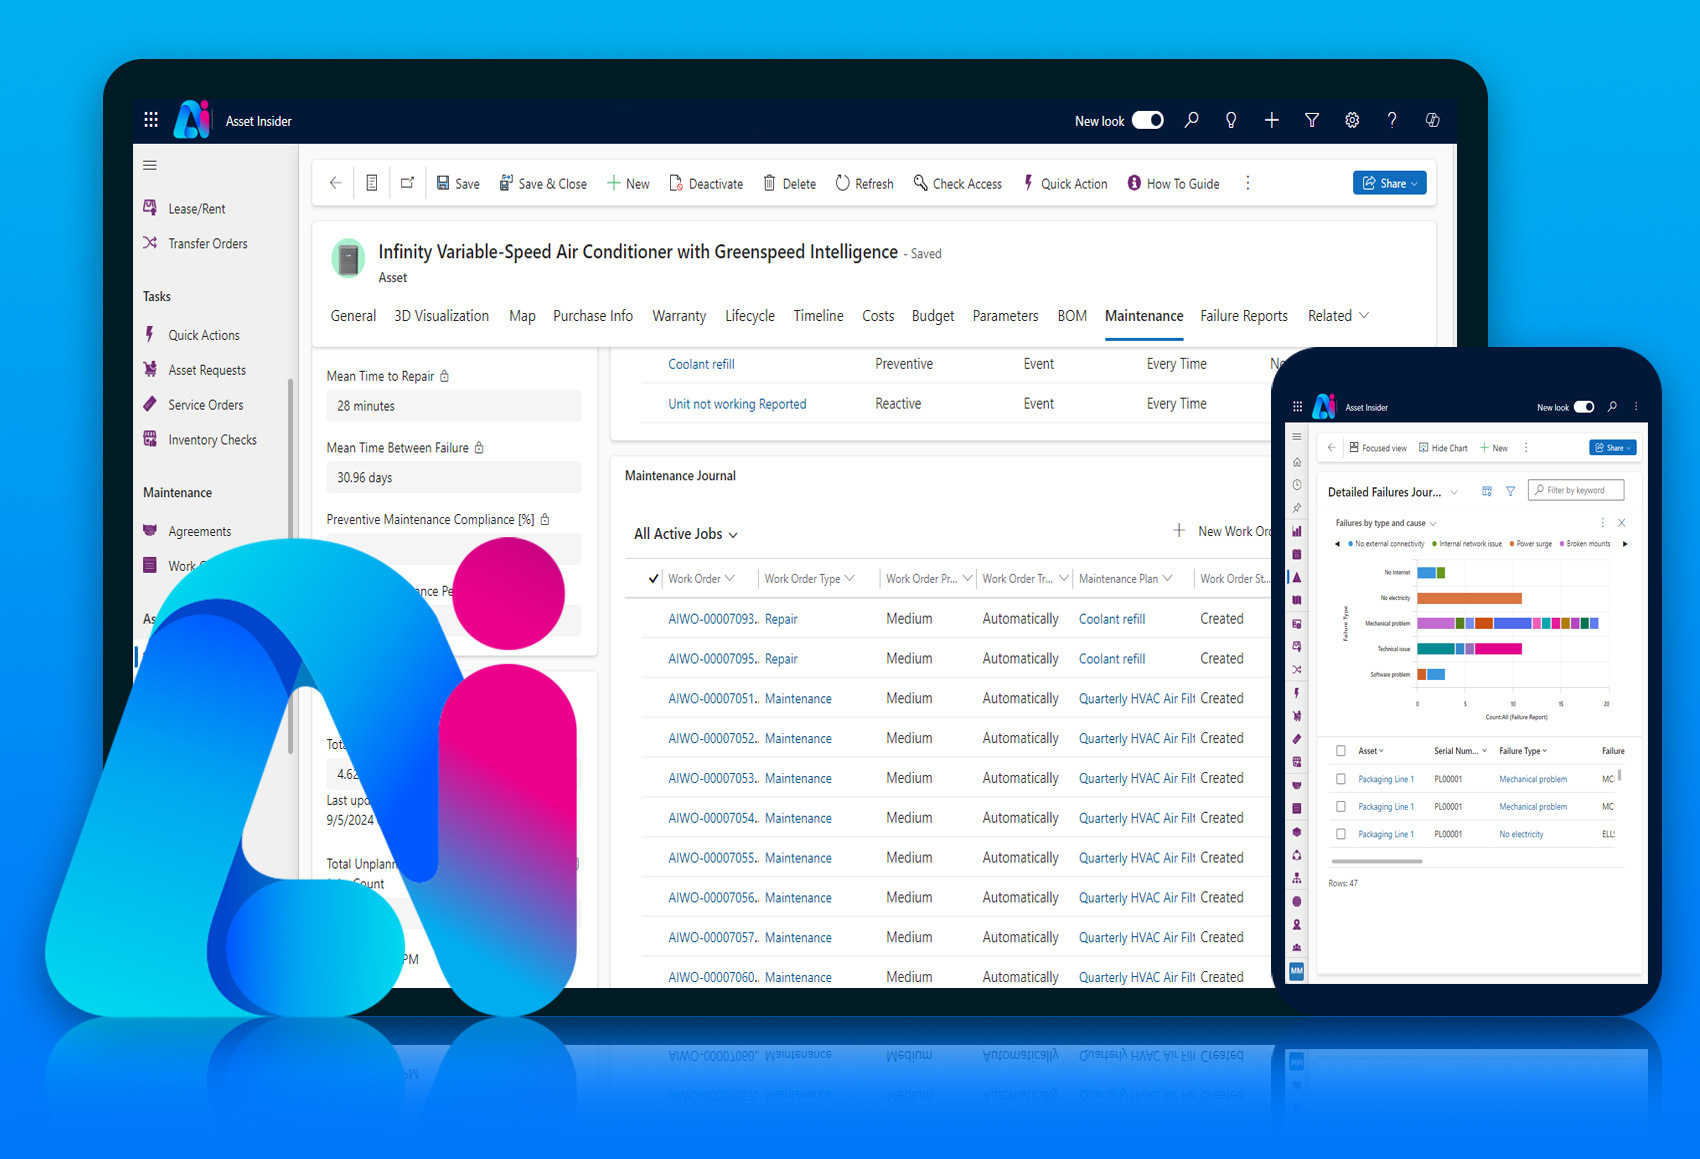Open search magnifier in tablet header

coord(1191,120)
